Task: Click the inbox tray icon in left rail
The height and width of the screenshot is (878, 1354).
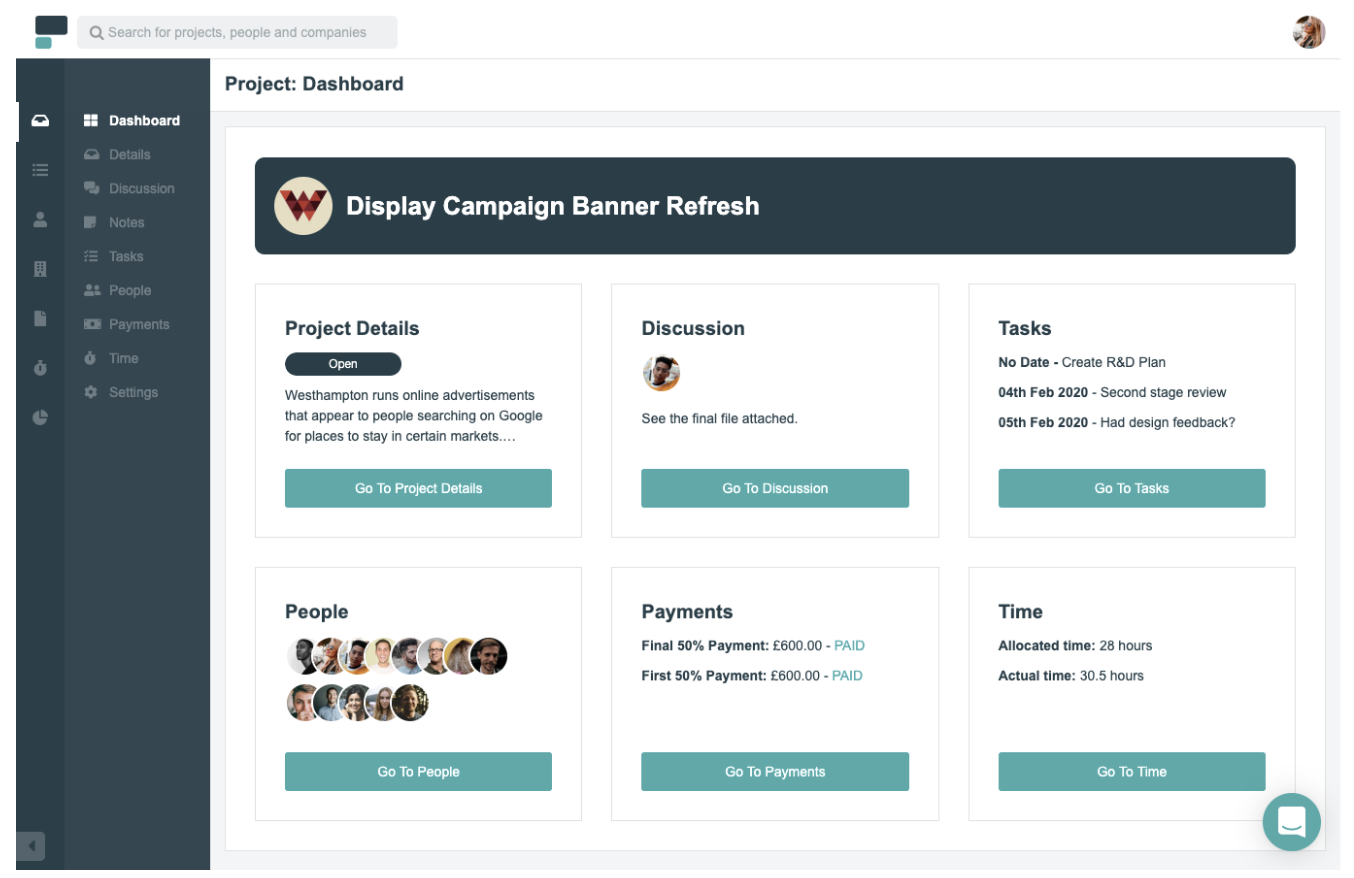Action: pyautogui.click(x=40, y=121)
